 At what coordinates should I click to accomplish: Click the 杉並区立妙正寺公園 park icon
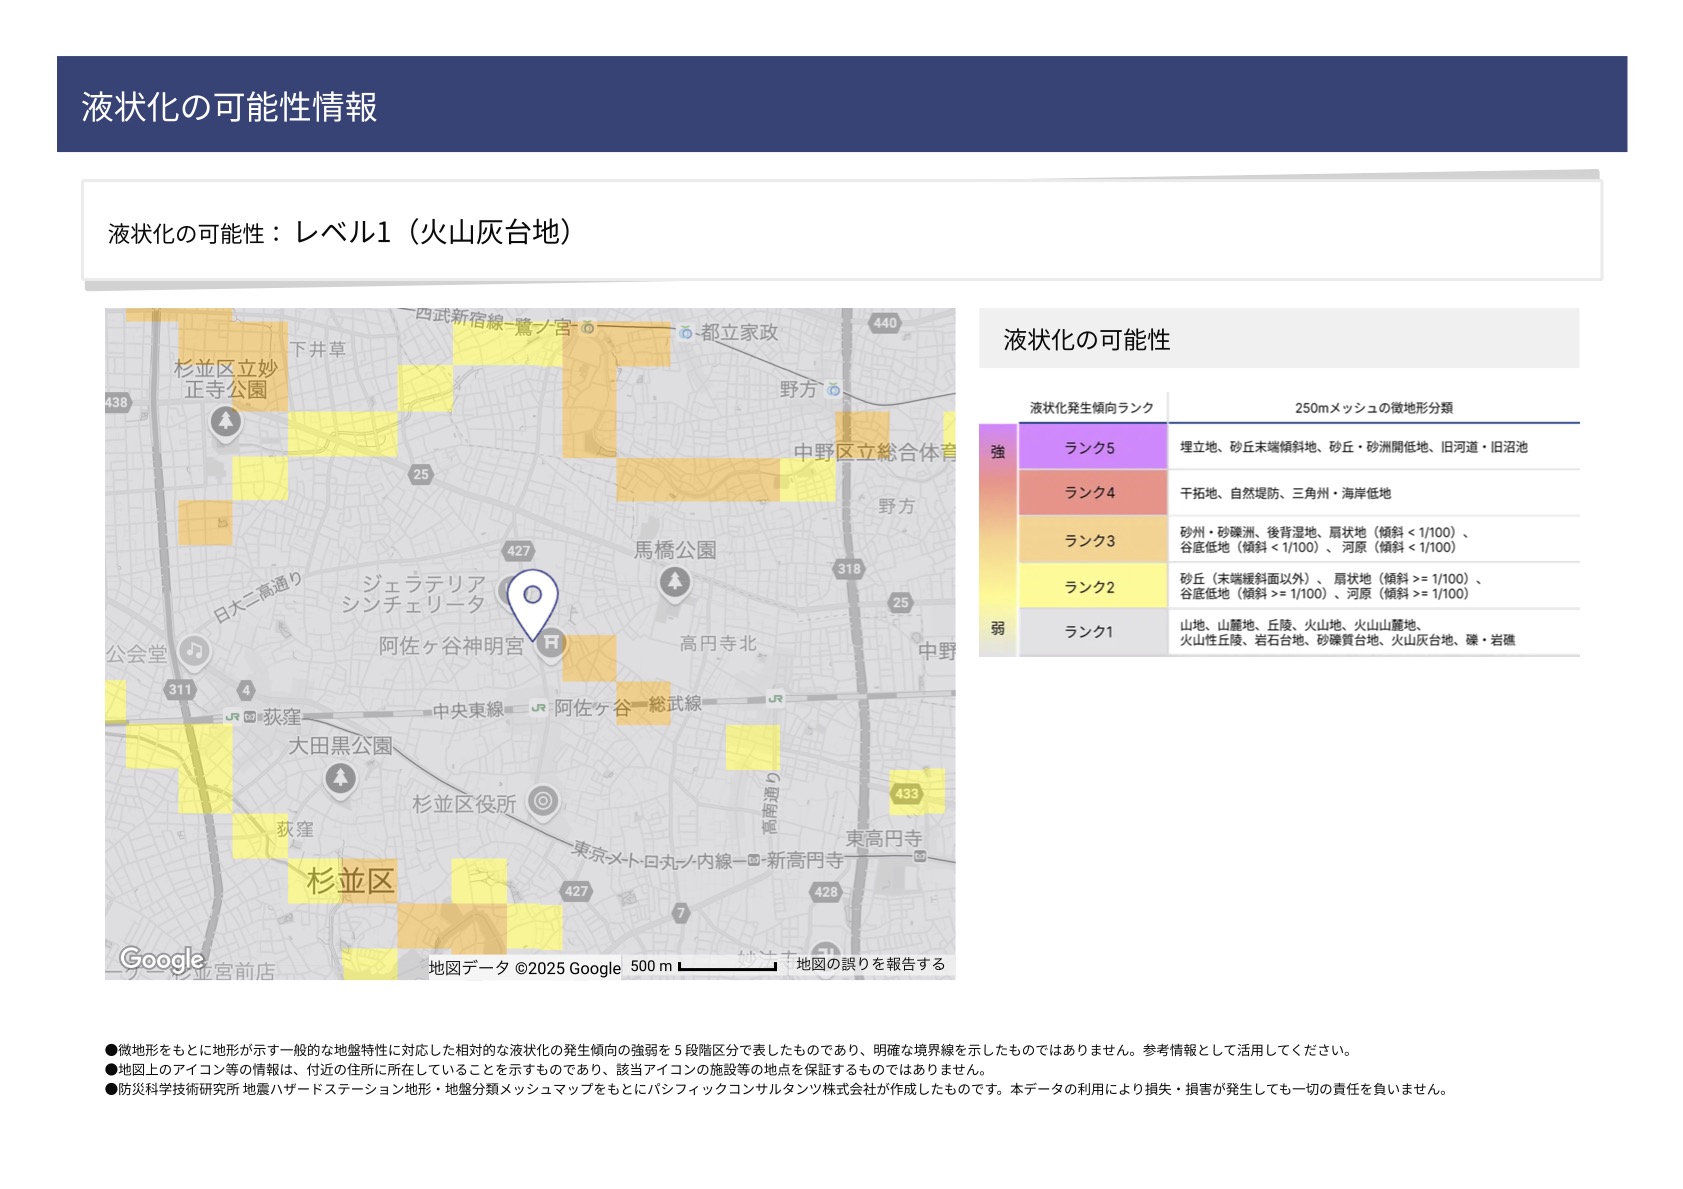tap(225, 422)
